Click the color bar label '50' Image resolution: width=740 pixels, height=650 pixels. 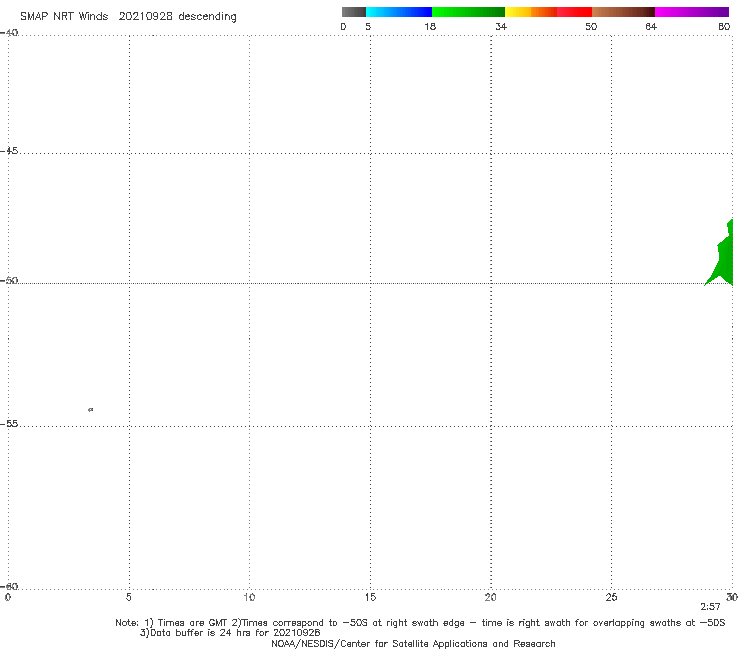click(x=591, y=26)
